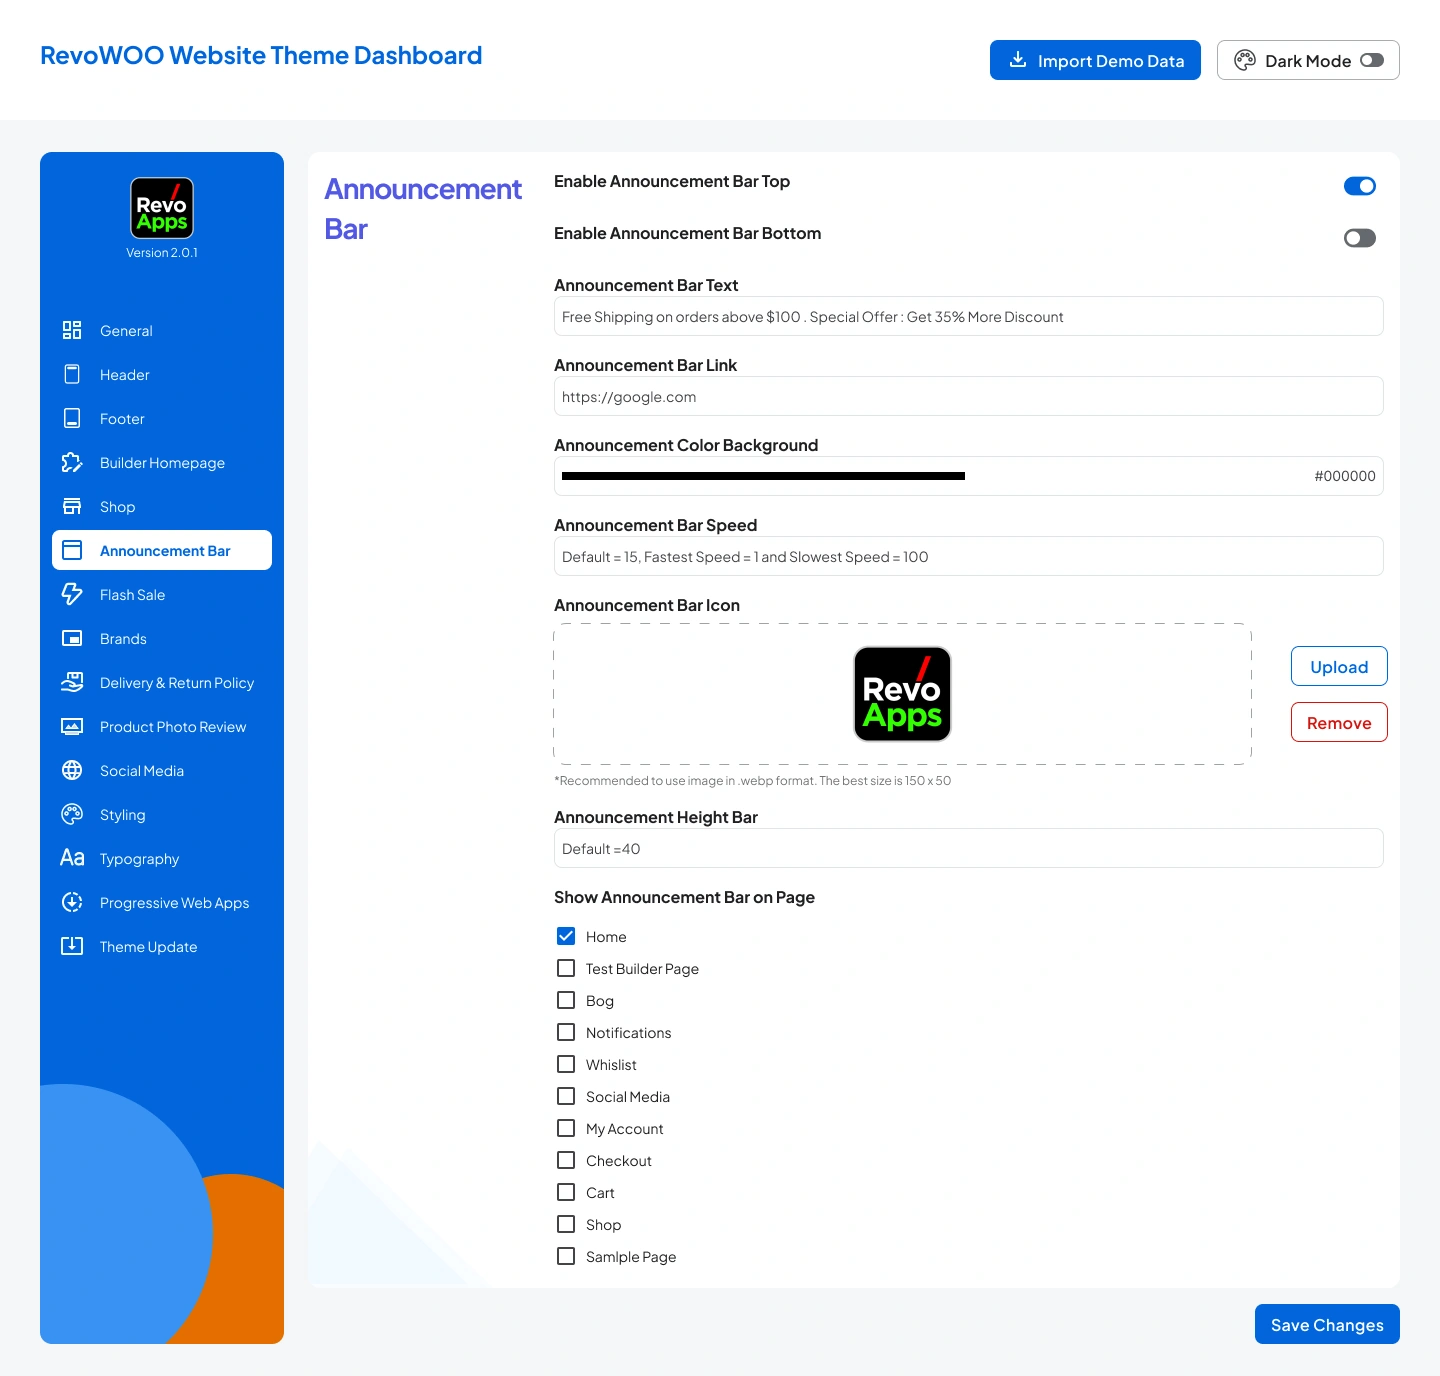Click the Progressive Web Apps download icon
Image resolution: width=1440 pixels, height=1376 pixels.
[72, 902]
